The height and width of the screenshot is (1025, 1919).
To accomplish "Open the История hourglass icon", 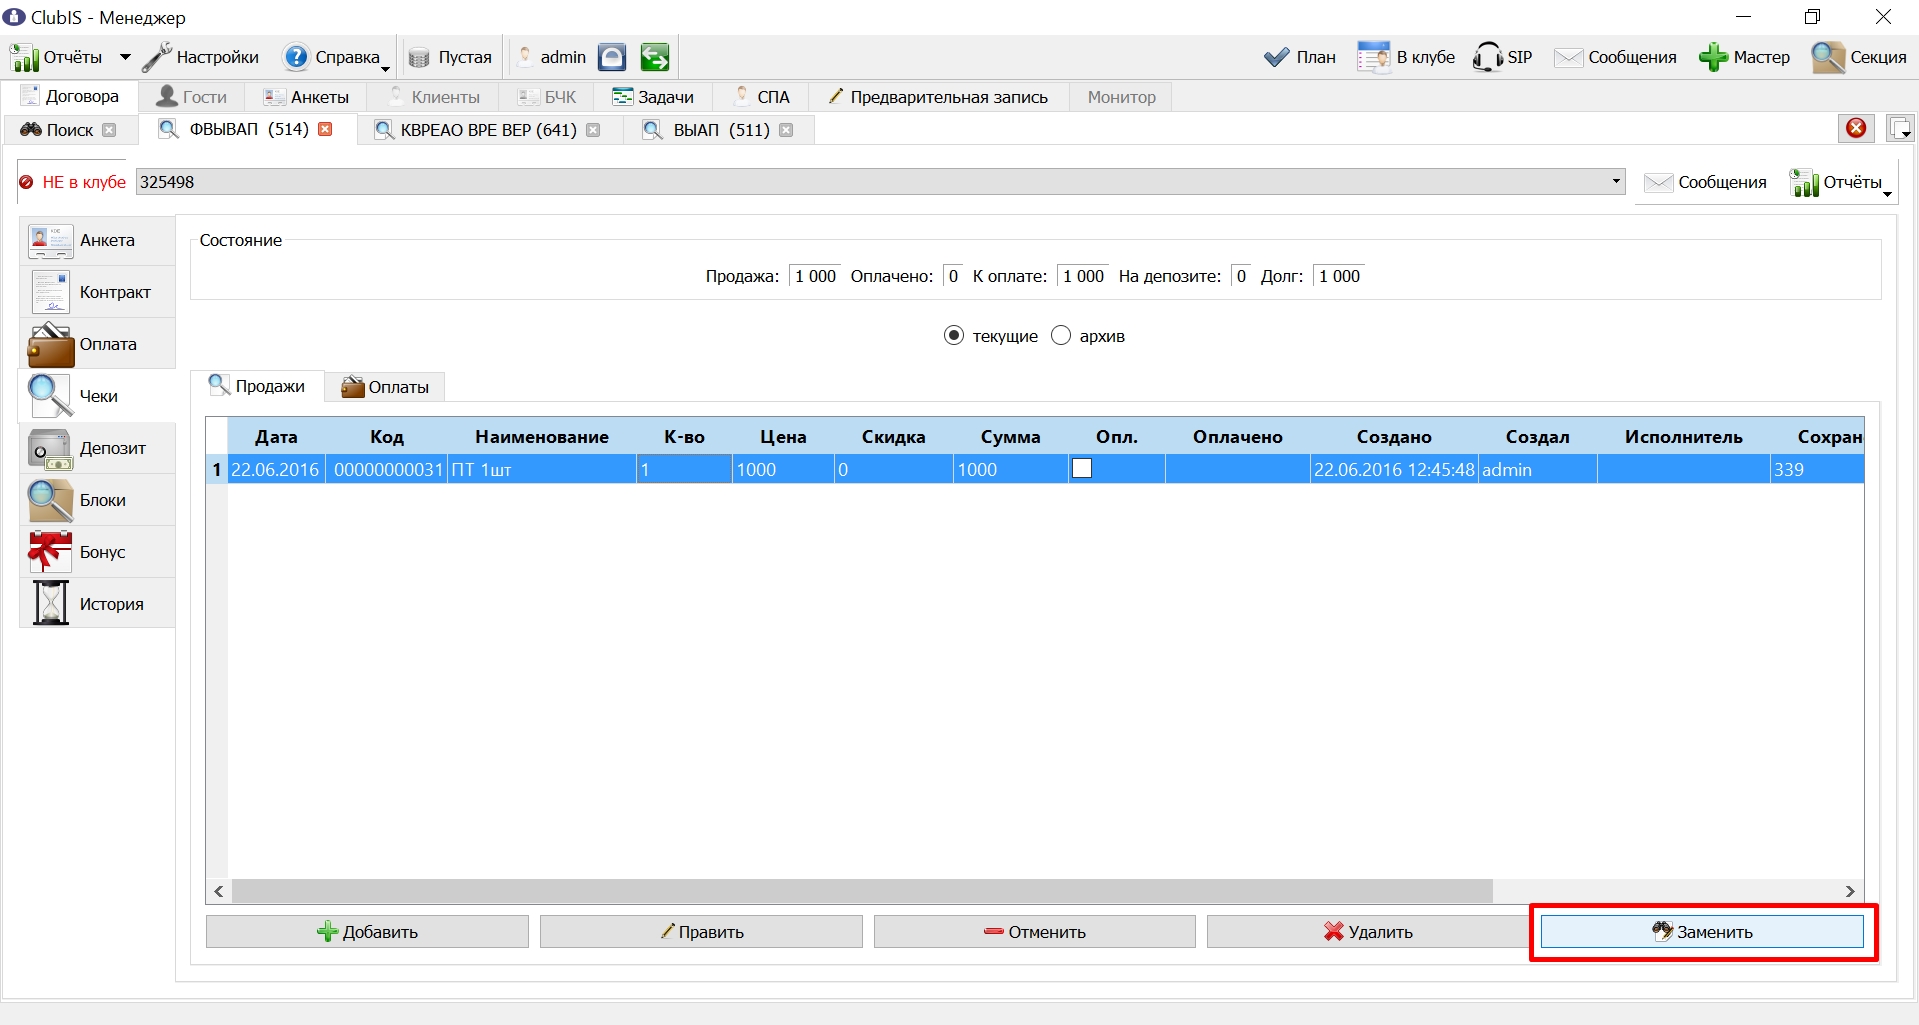I will point(50,604).
